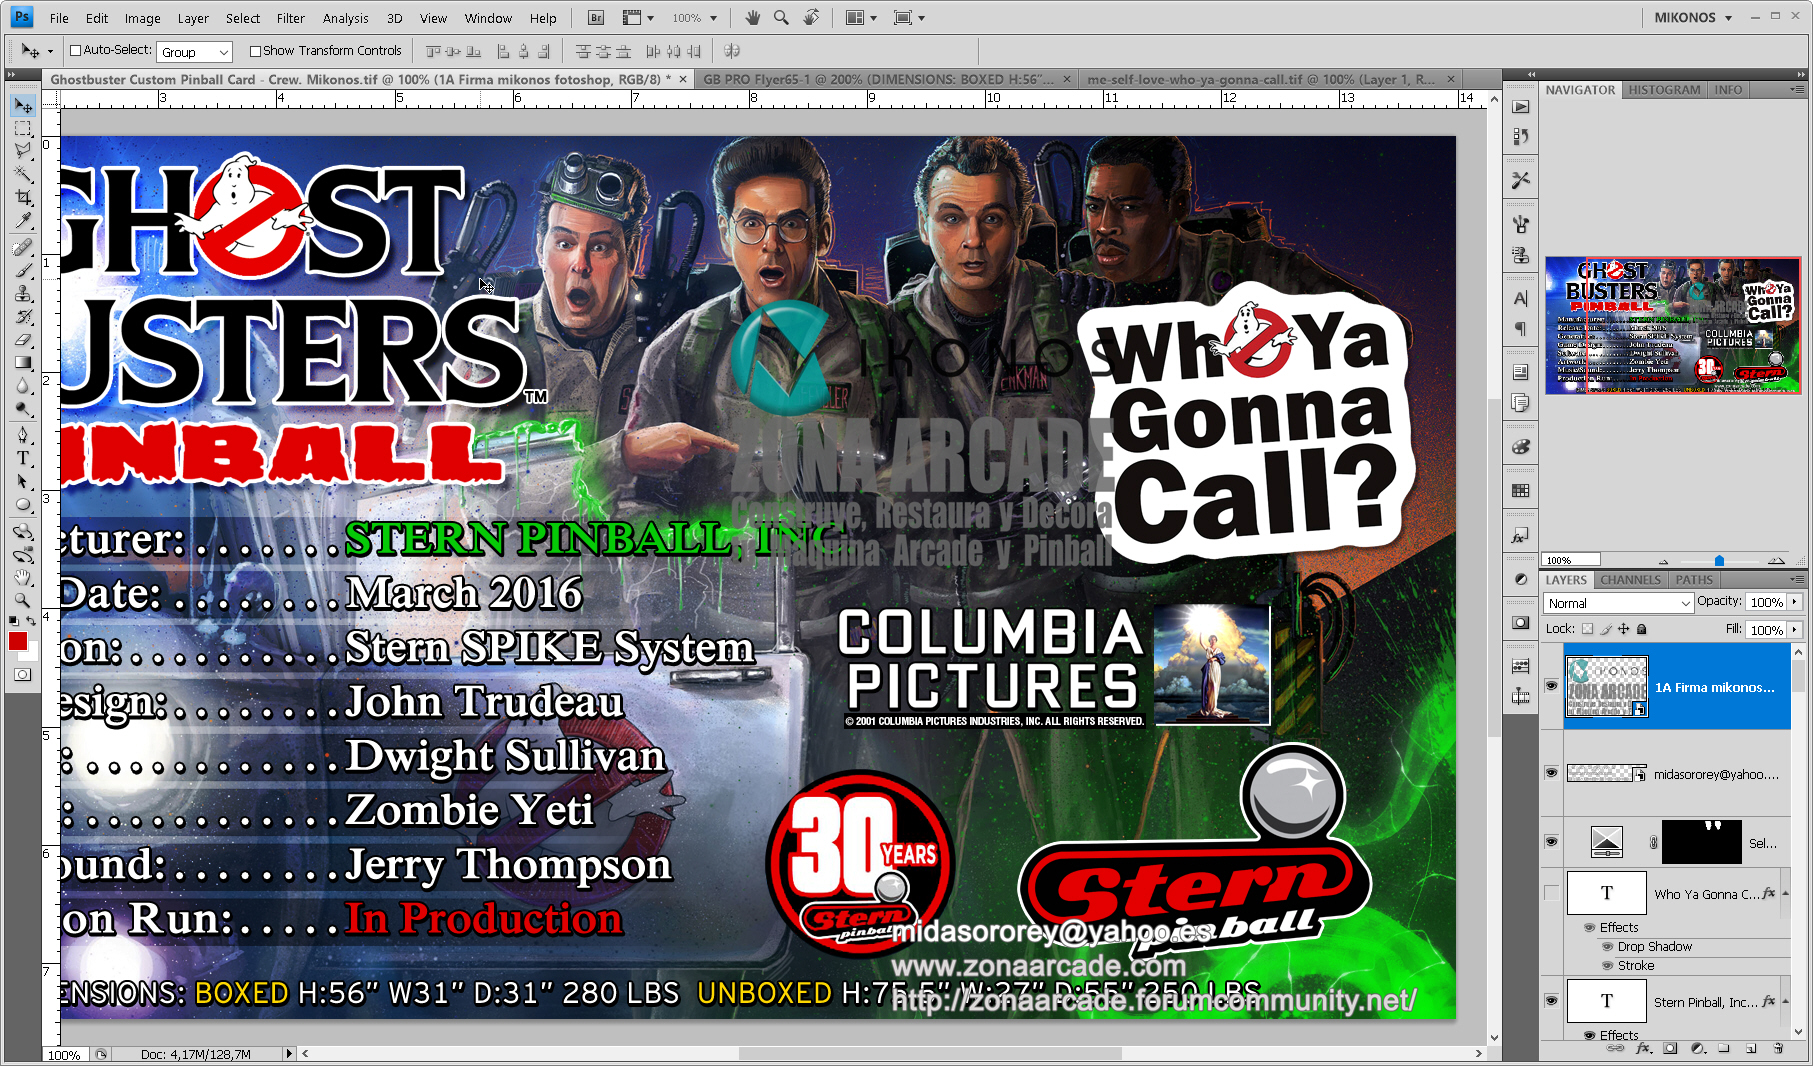
Task: Open the MIKONOS workspace dropdown
Action: pyautogui.click(x=1693, y=18)
